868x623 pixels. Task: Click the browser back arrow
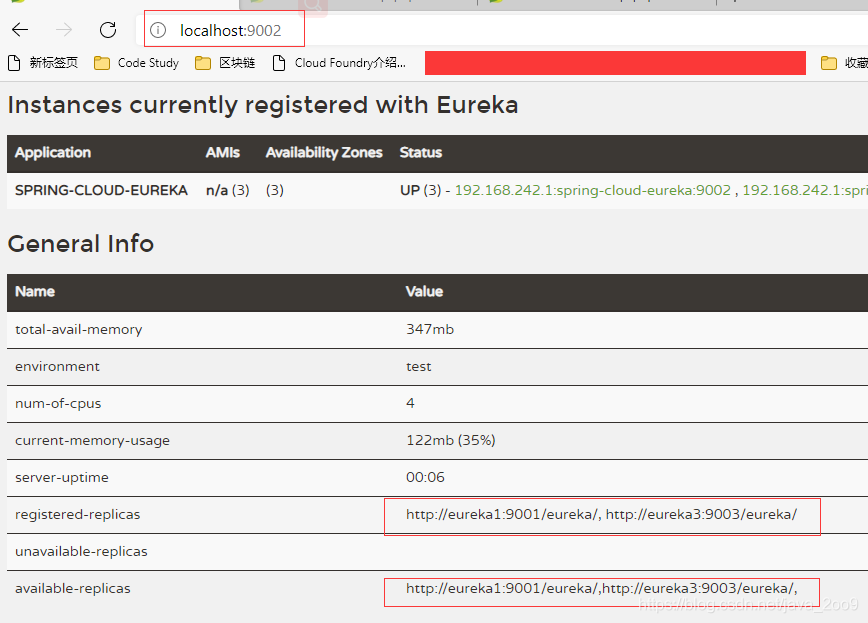click(x=20, y=29)
